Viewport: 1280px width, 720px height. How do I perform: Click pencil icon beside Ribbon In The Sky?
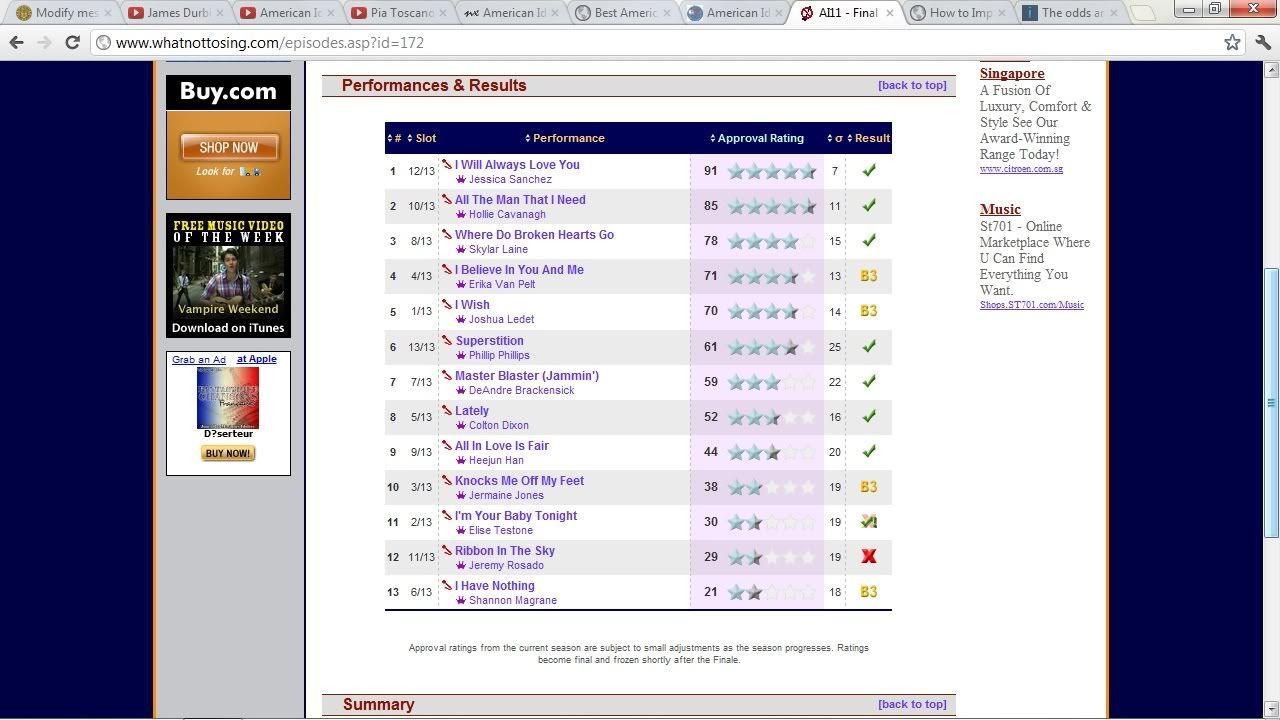[x=447, y=550]
